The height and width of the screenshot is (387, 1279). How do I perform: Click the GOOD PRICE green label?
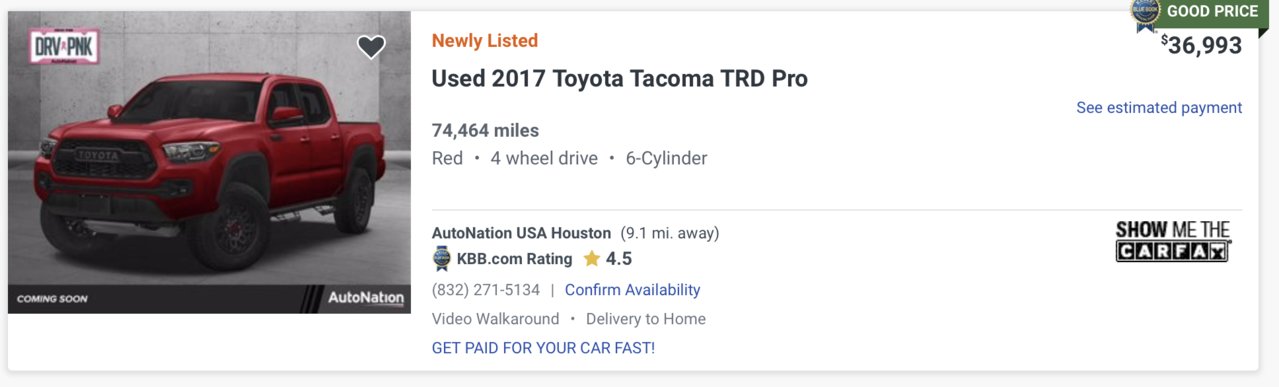point(1212,11)
